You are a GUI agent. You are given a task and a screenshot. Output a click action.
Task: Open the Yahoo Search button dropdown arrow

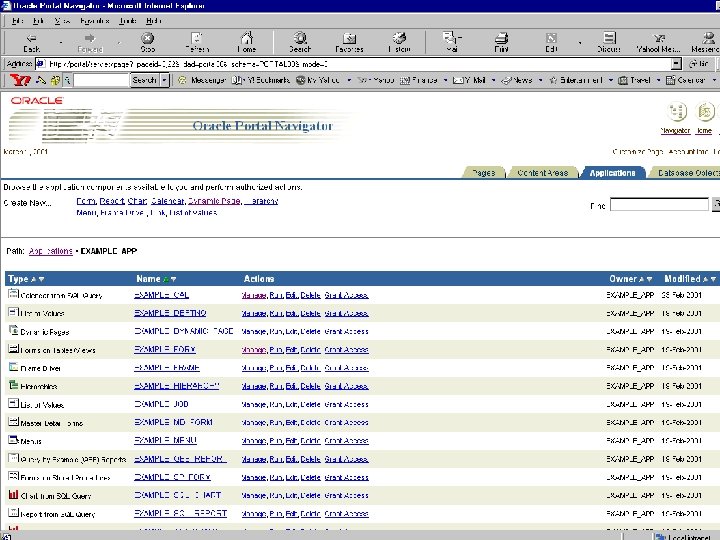164,80
